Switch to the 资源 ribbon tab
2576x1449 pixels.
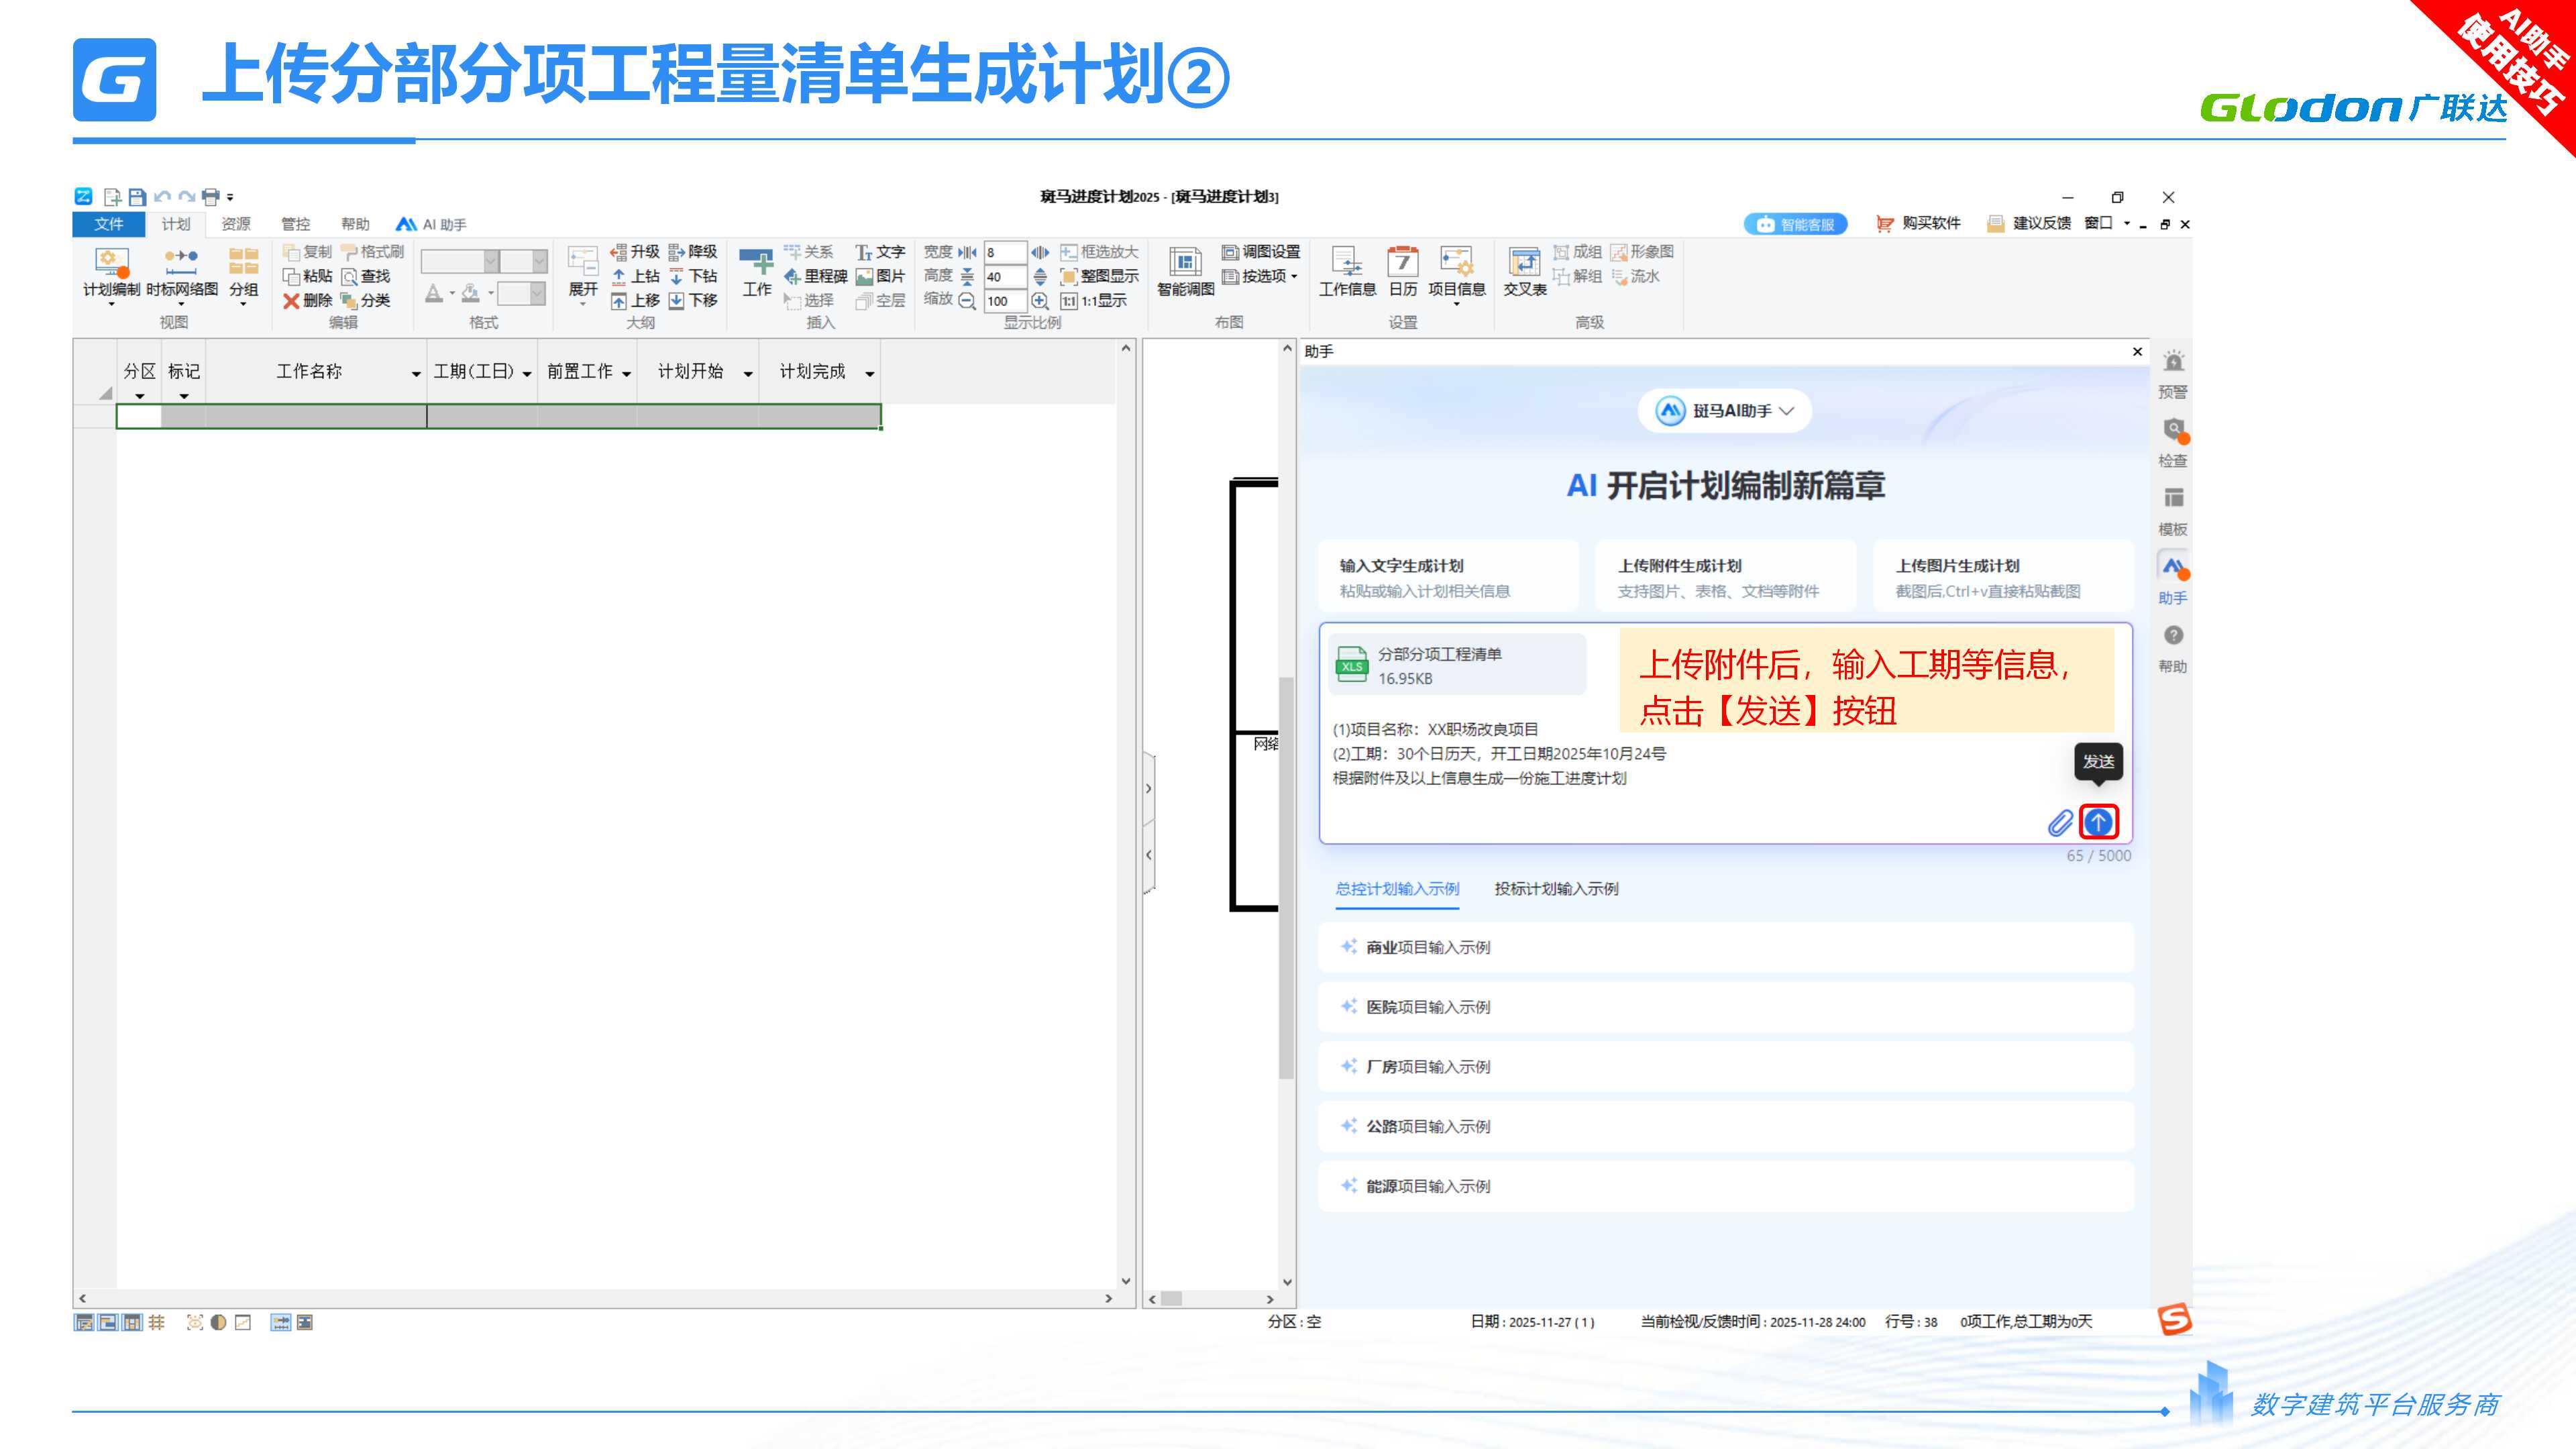click(236, 224)
